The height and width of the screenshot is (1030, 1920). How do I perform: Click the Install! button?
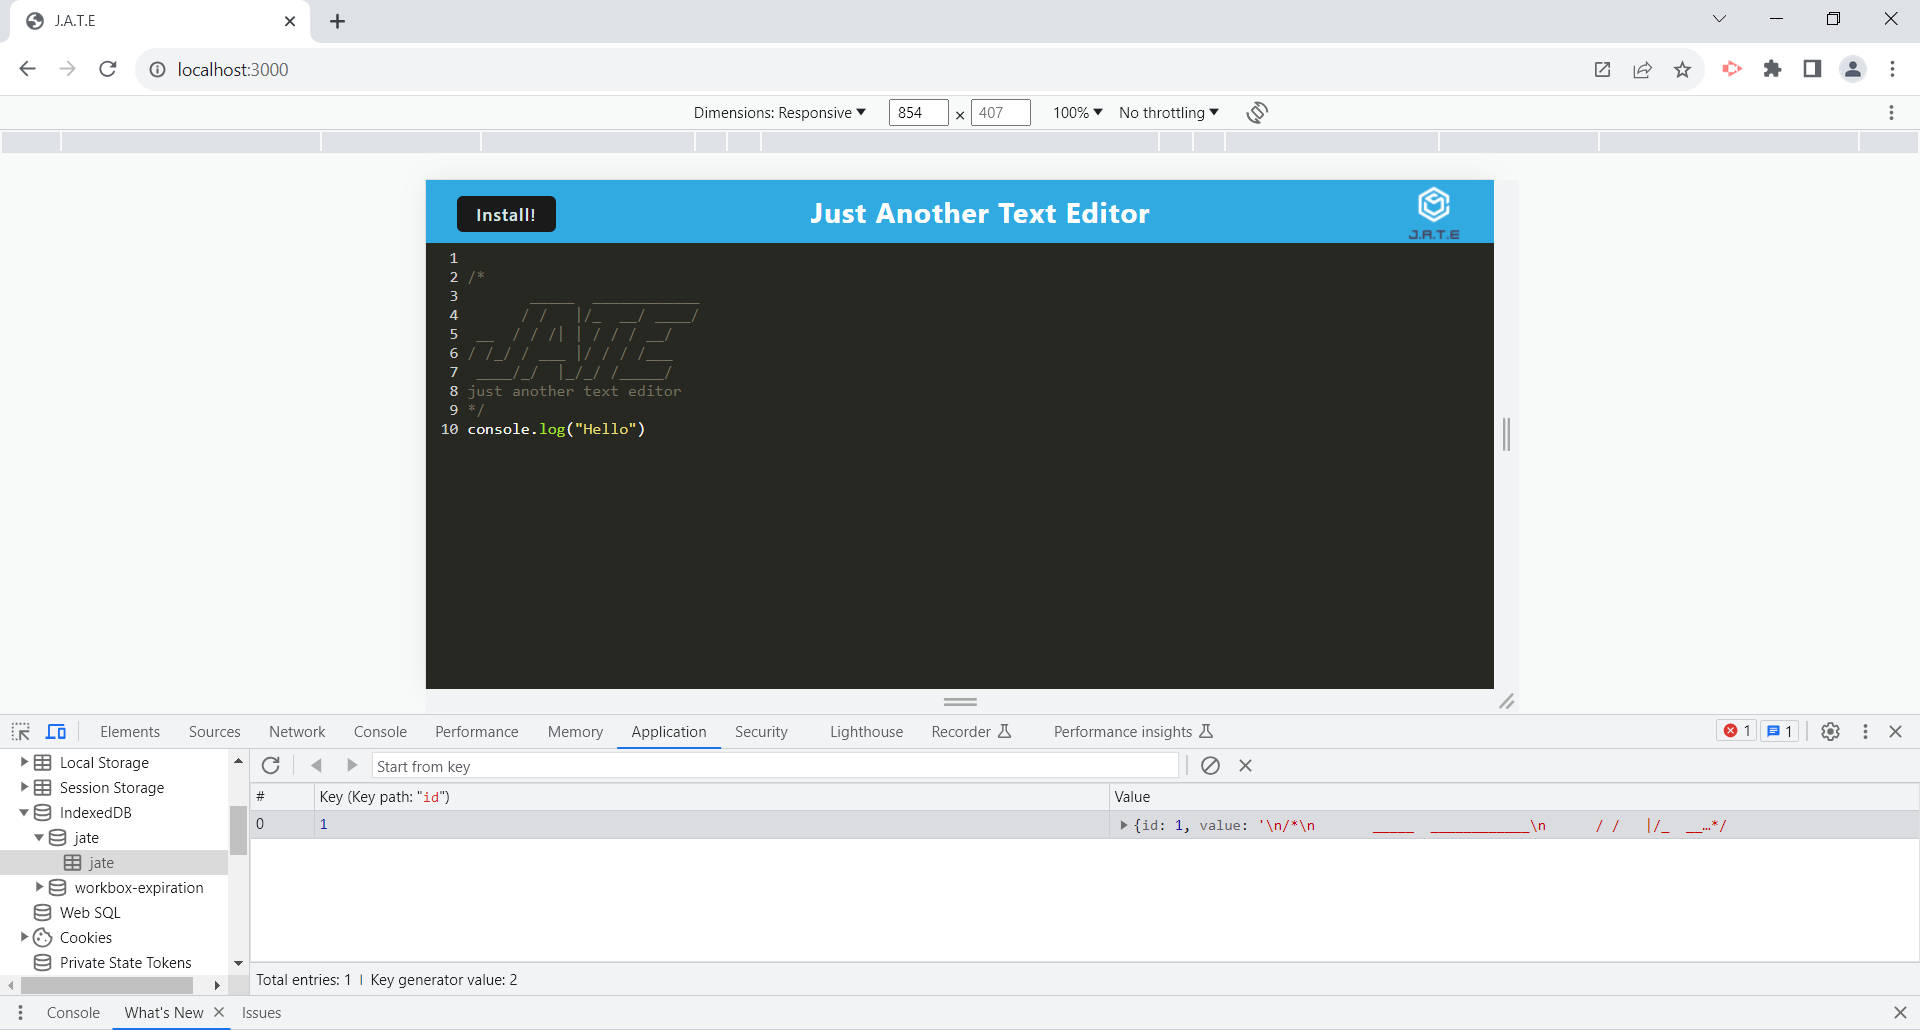[x=506, y=213]
